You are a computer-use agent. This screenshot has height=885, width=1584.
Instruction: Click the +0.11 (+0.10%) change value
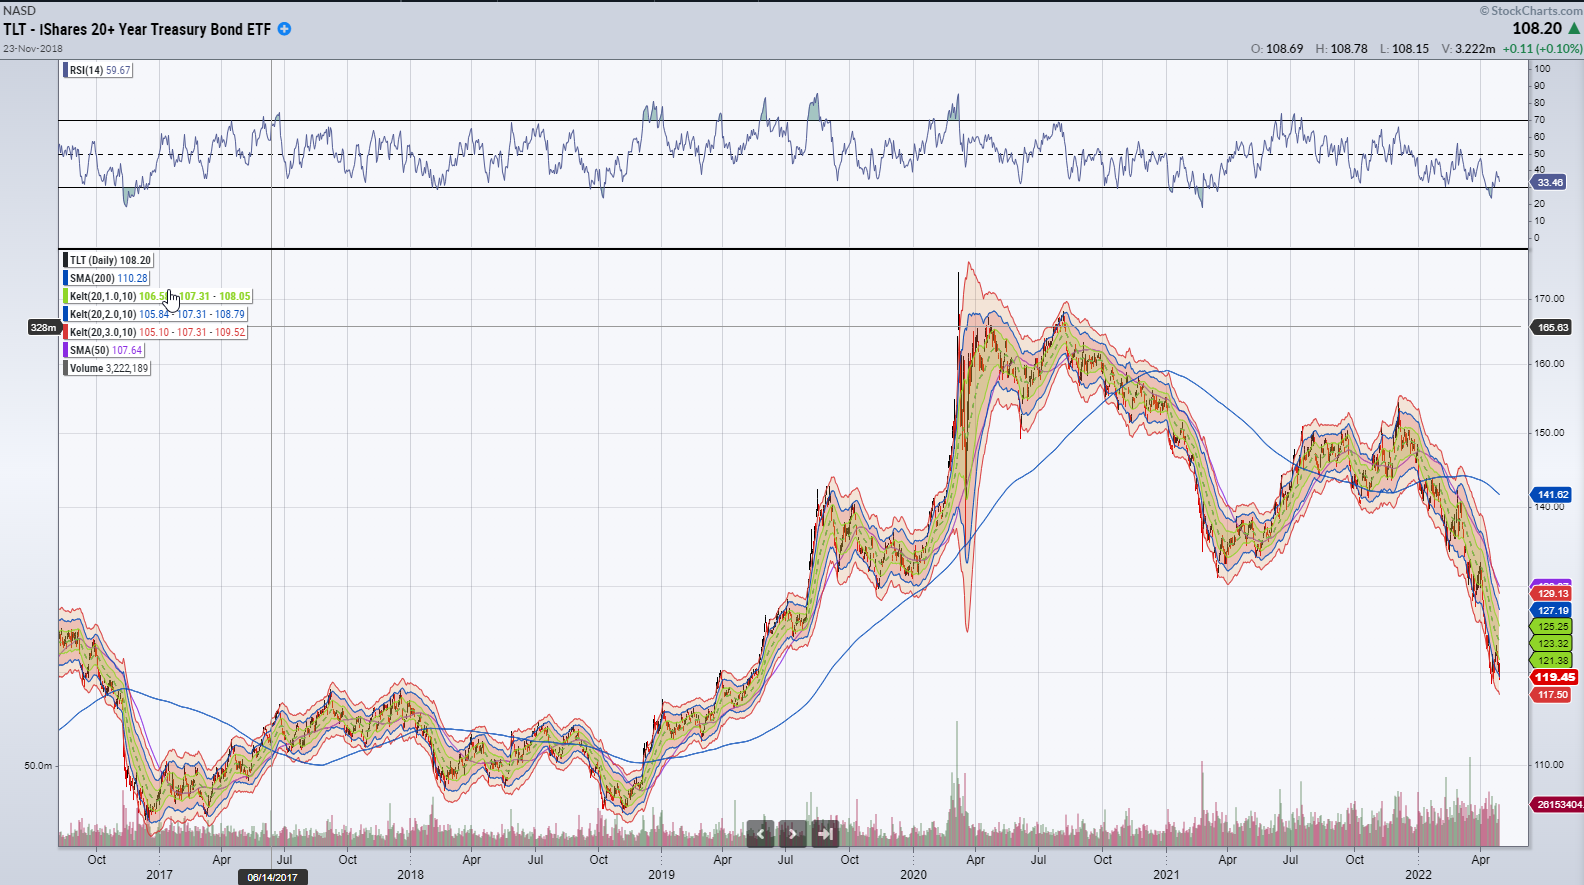point(1542,48)
